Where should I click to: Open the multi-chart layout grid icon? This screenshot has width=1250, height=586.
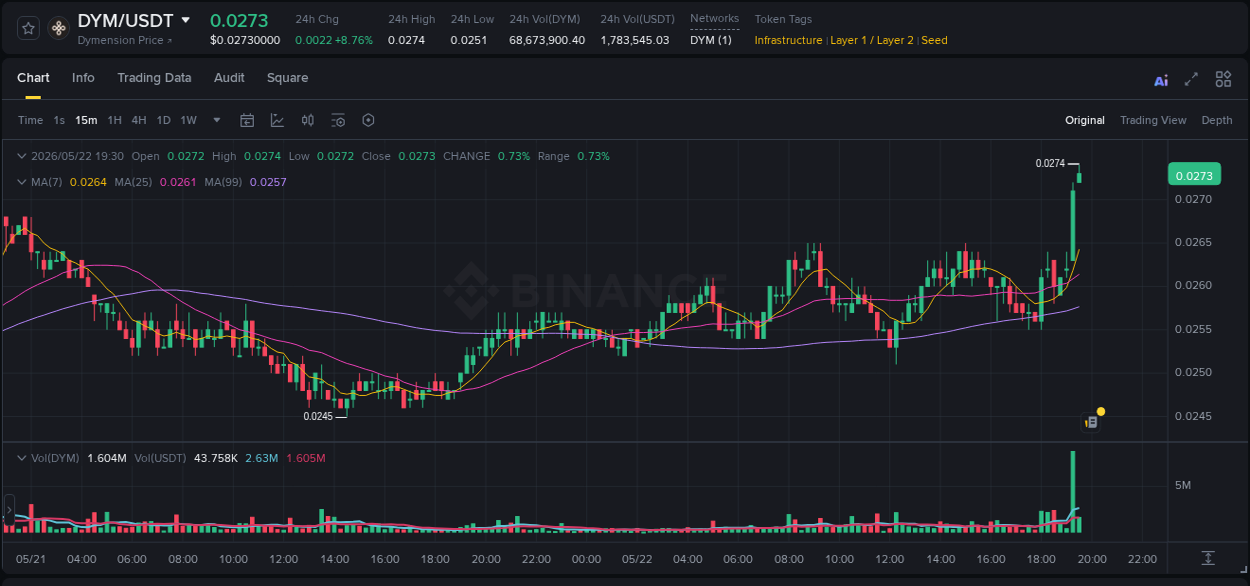[1223, 79]
